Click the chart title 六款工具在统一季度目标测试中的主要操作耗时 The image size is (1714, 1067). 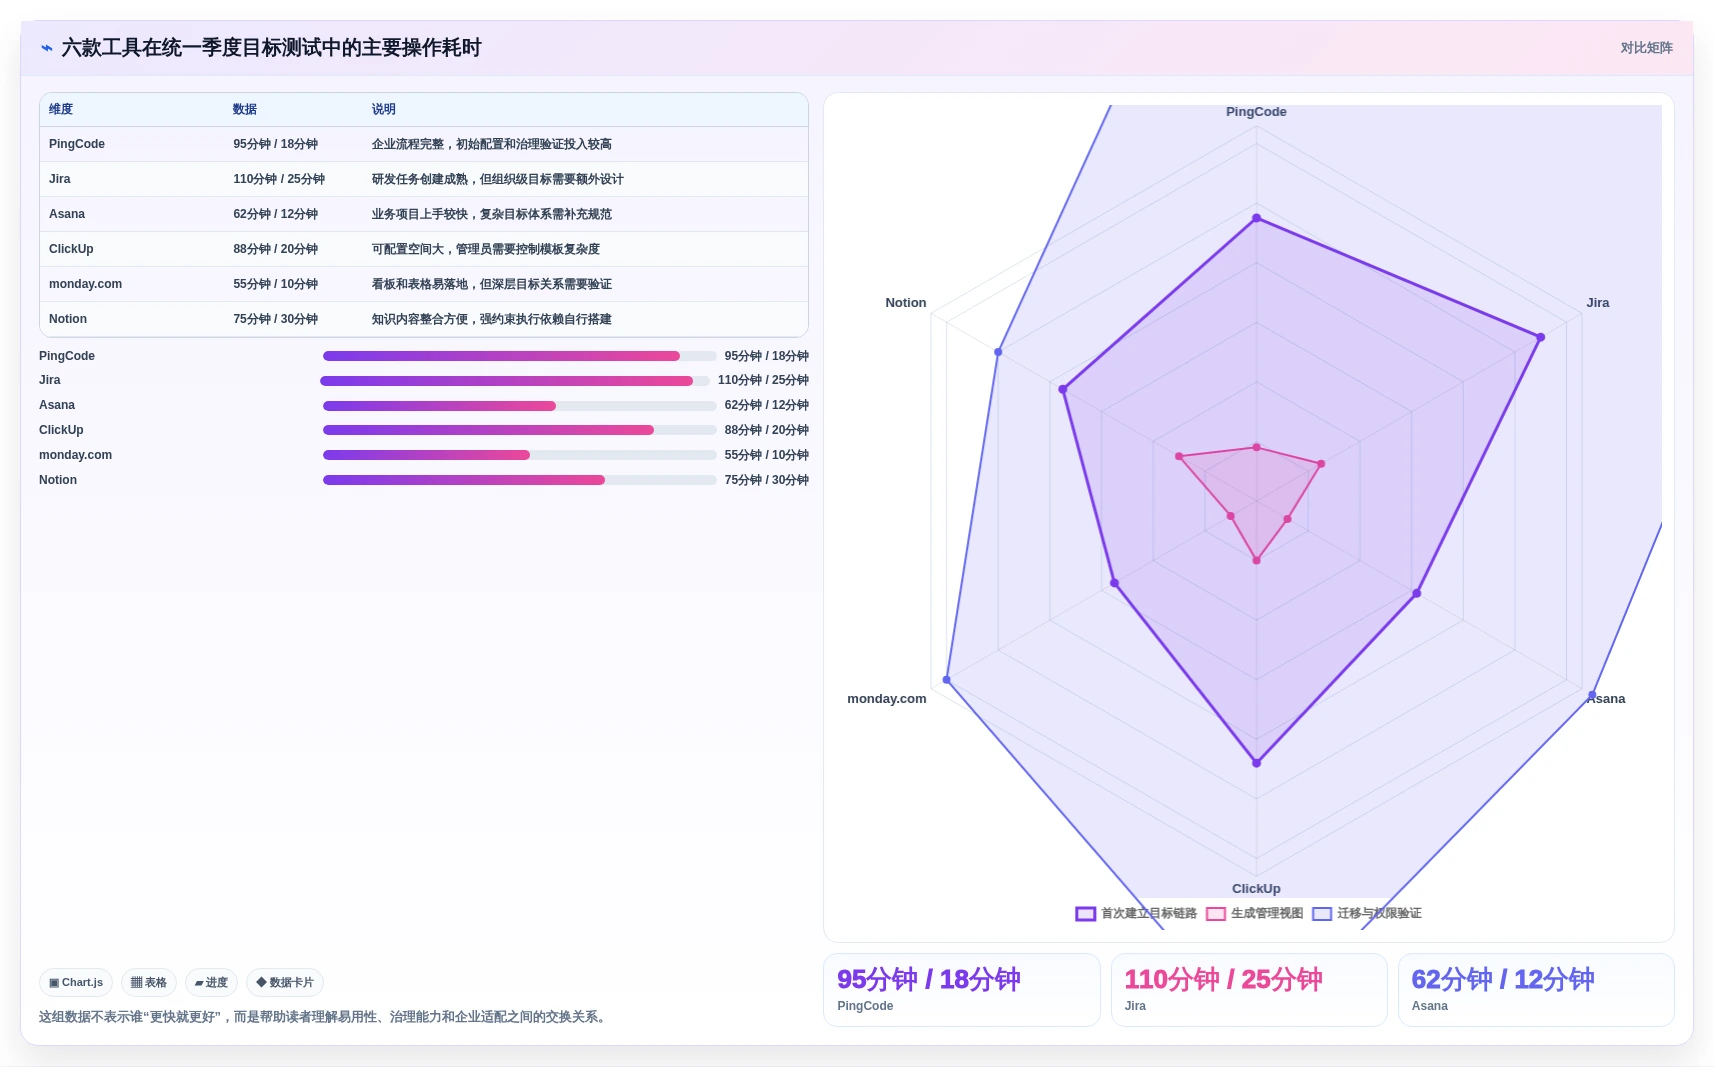tap(271, 48)
